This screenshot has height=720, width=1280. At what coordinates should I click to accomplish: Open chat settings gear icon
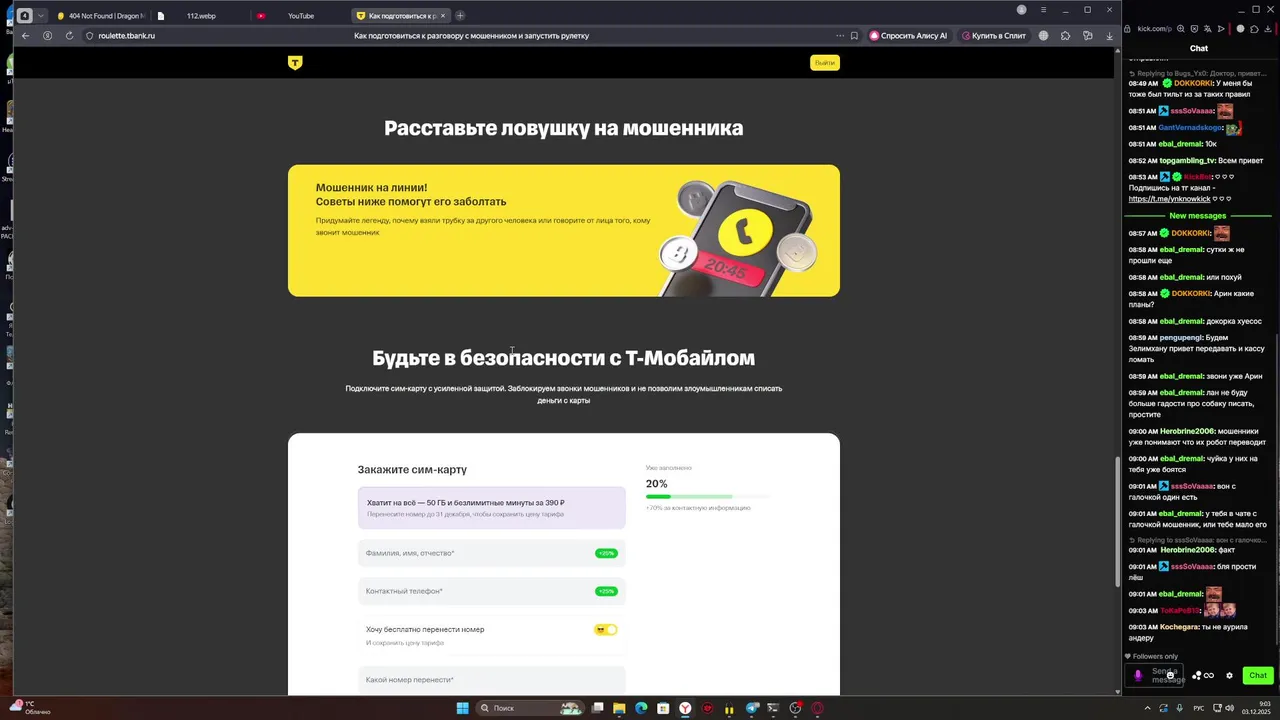1229,676
